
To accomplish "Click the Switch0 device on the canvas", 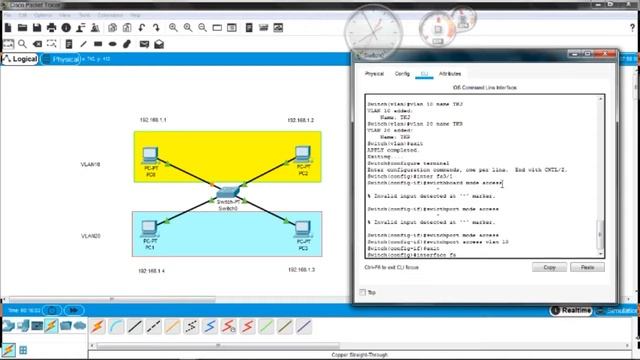I will pyautogui.click(x=228, y=193).
